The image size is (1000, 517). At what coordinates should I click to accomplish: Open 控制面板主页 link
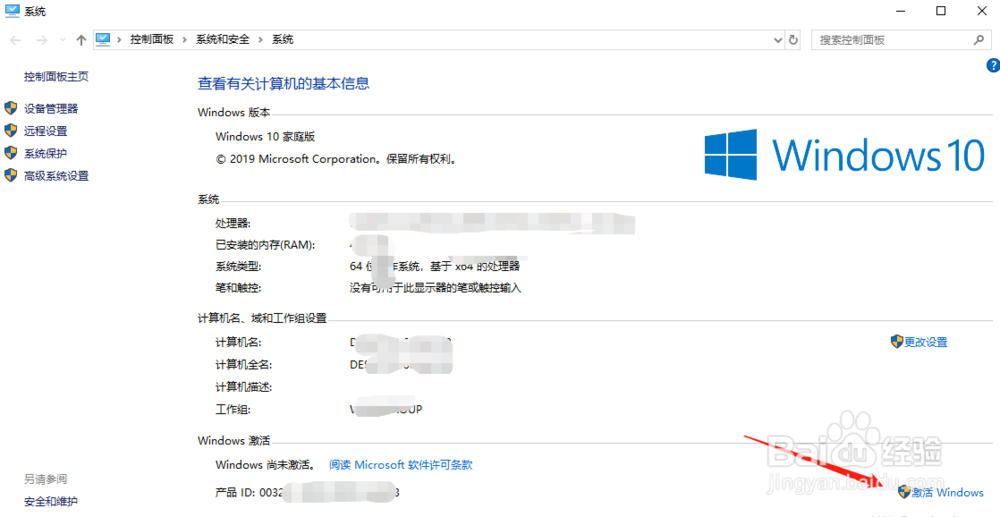point(56,76)
